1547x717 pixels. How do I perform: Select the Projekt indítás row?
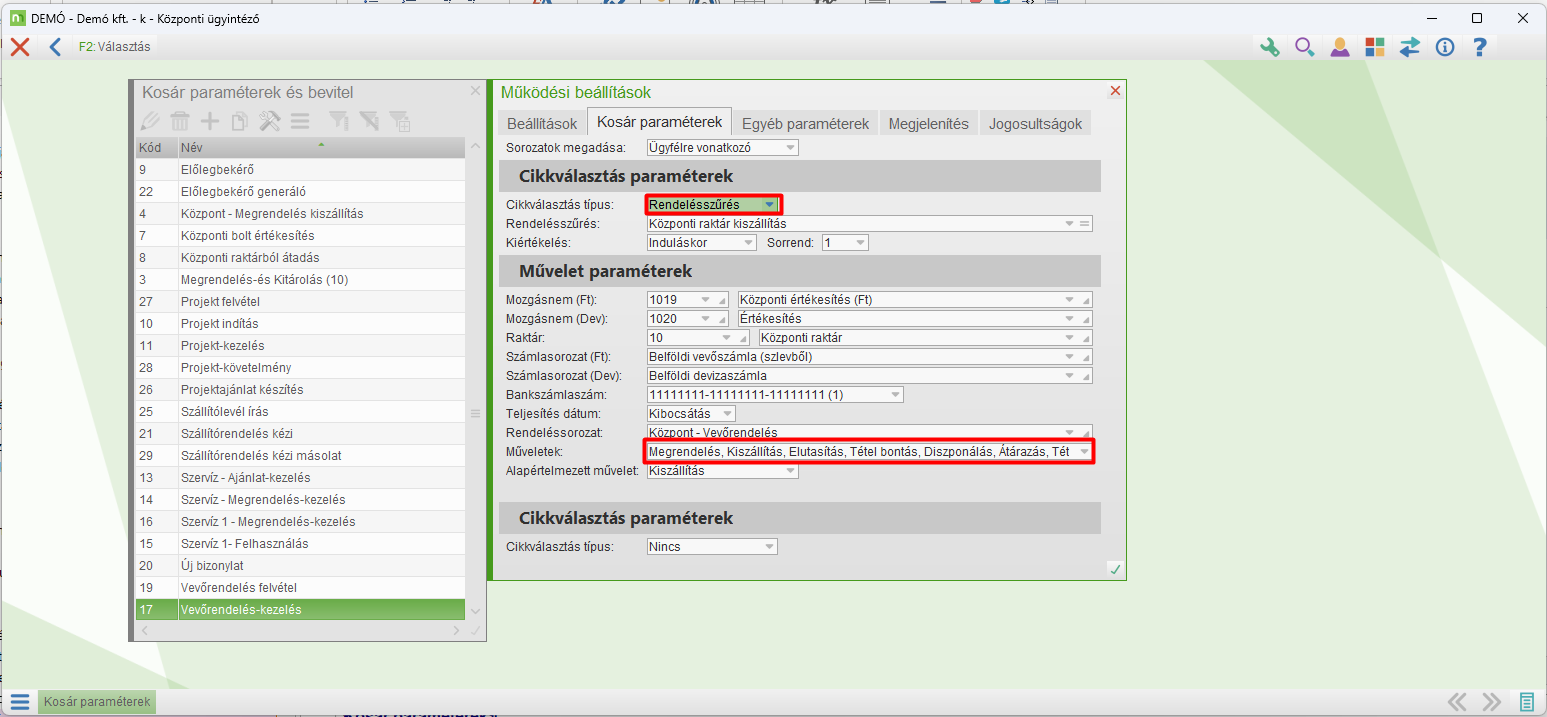pos(300,323)
